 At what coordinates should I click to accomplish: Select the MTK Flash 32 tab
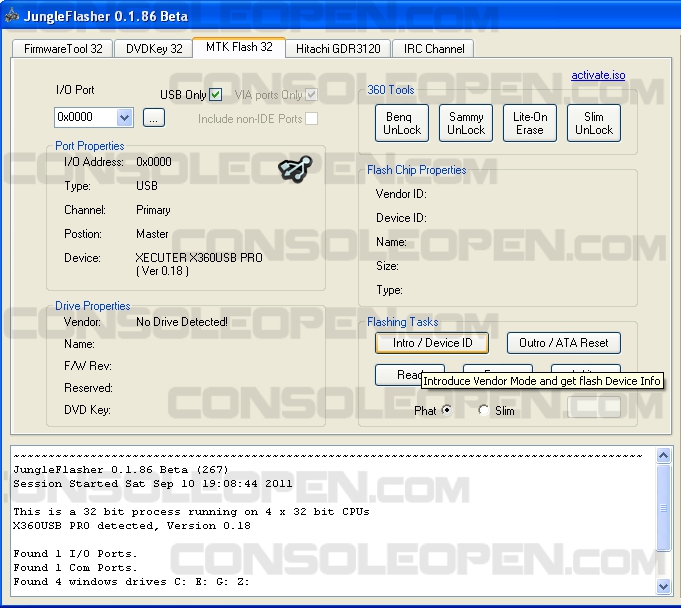point(239,47)
